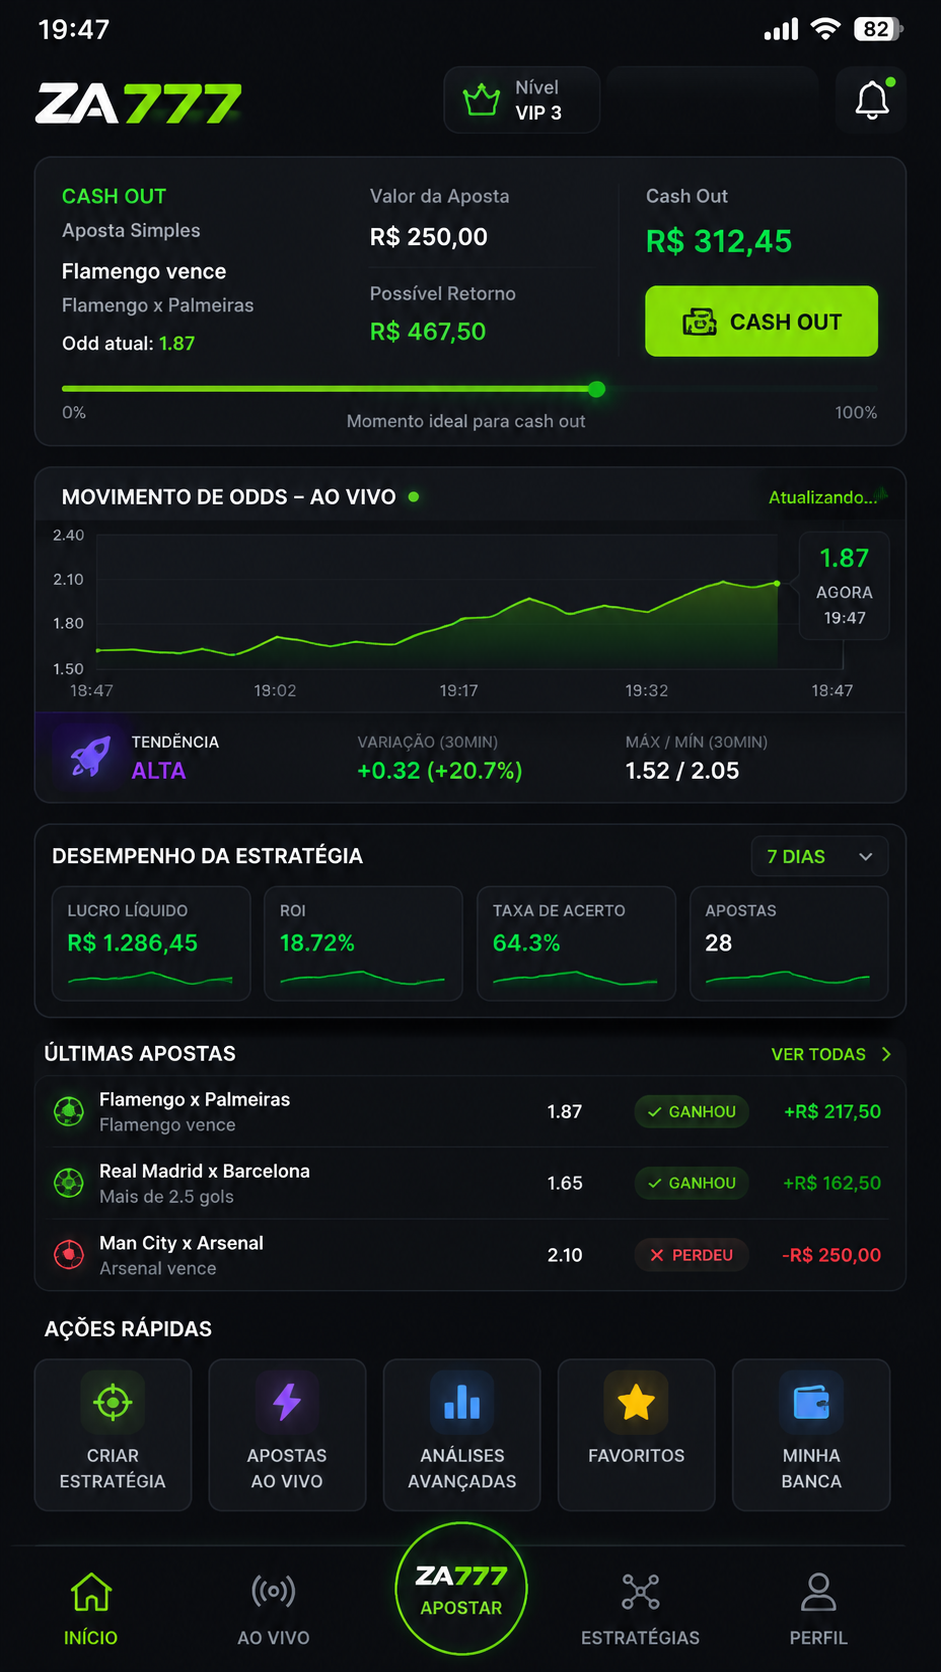Switch to the AO VIVO tab
This screenshot has height=1672, width=941.
click(x=273, y=1608)
